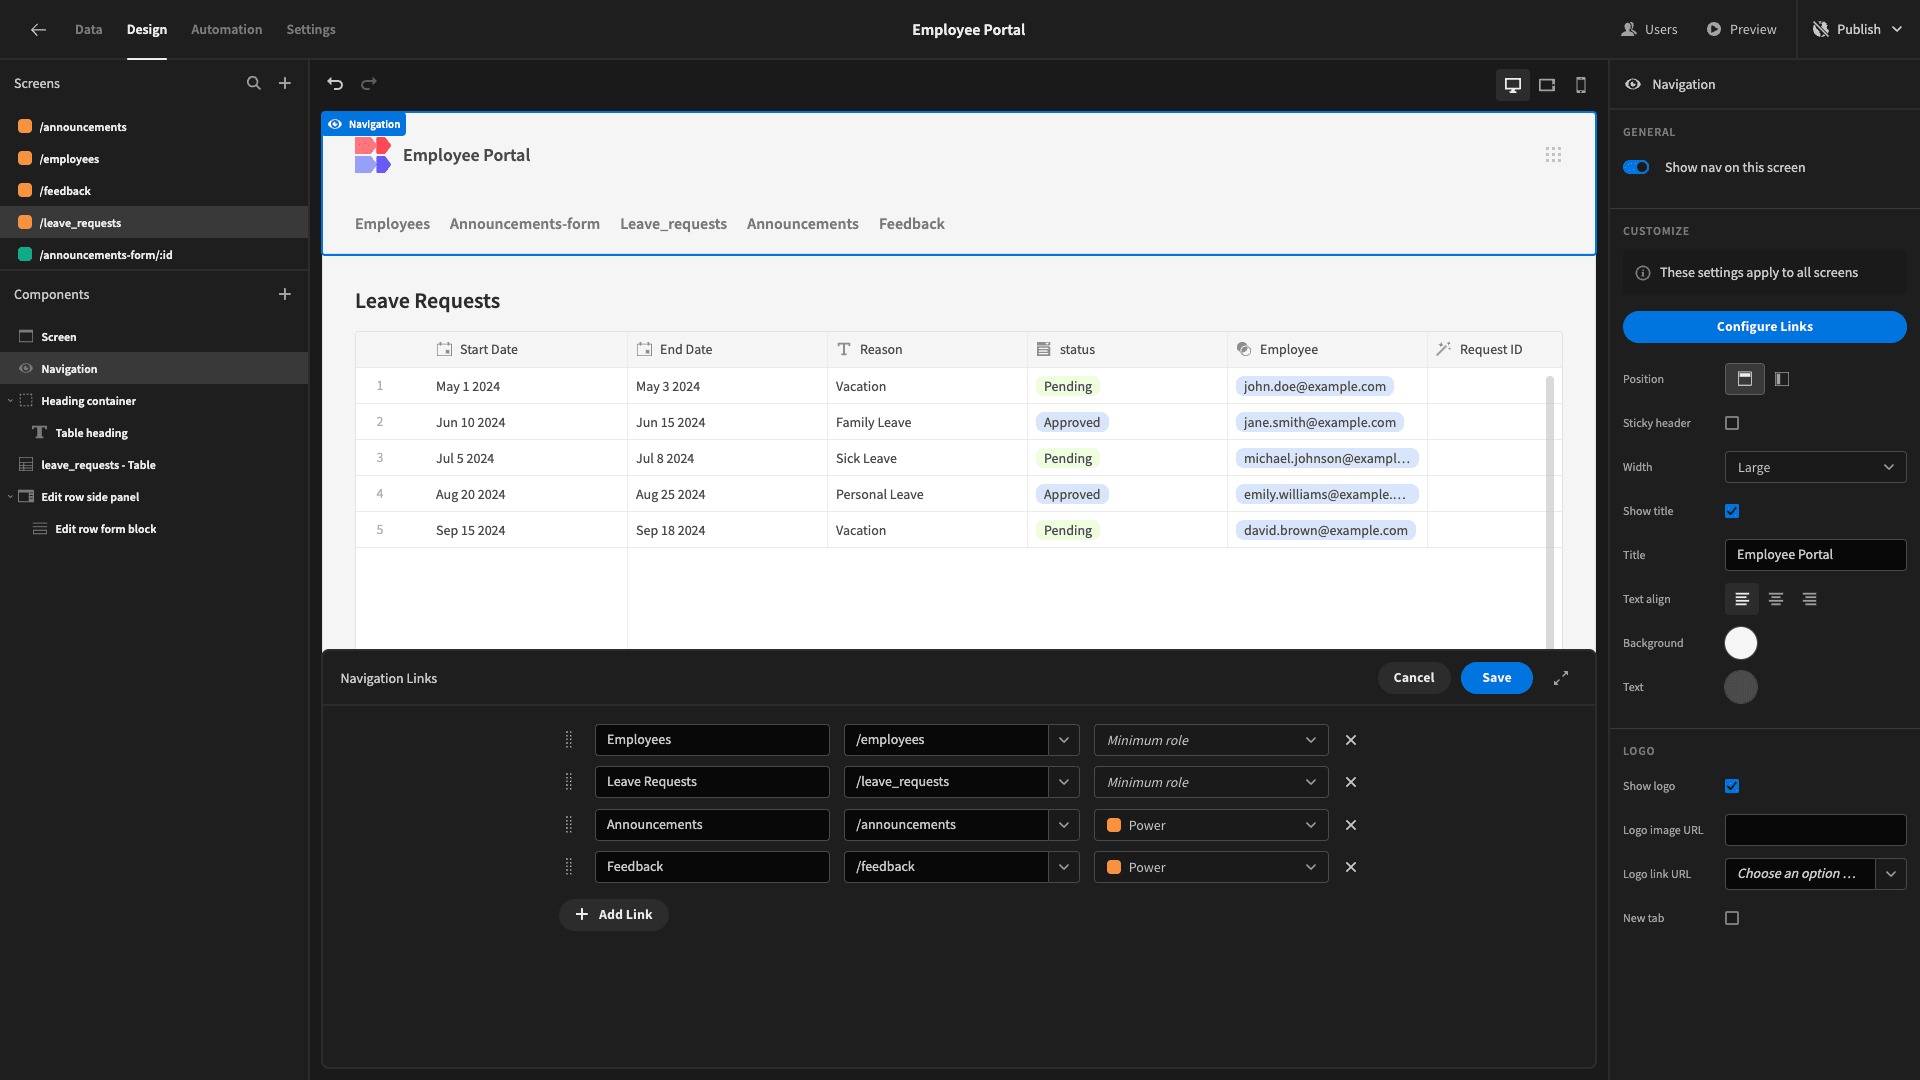Remove the Feedback link row
The width and height of the screenshot is (1920, 1080).
tap(1351, 867)
